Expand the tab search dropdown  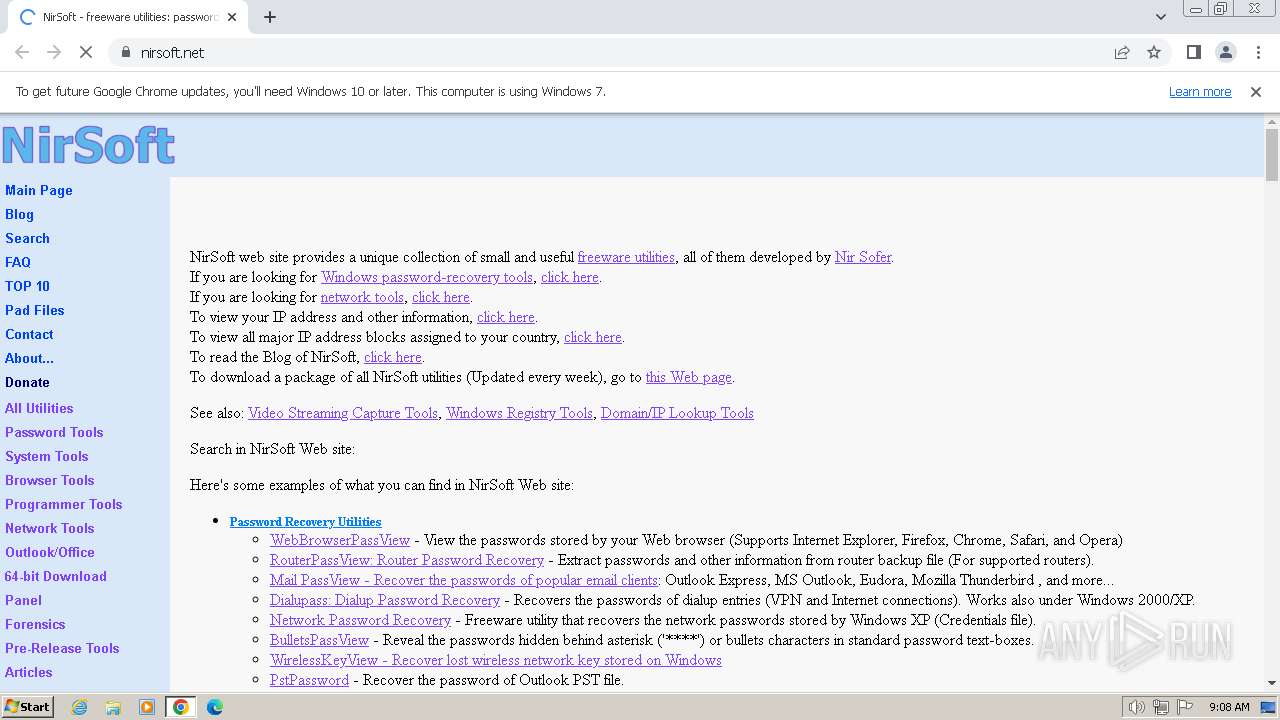(x=1160, y=17)
